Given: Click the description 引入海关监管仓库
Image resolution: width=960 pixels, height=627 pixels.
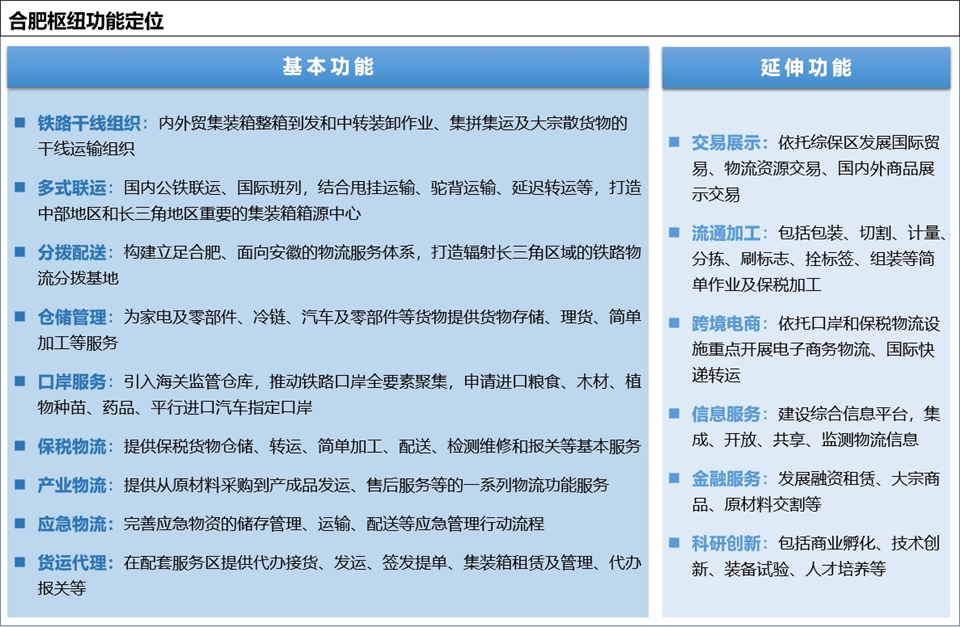Looking at the screenshot, I should coord(189,382).
